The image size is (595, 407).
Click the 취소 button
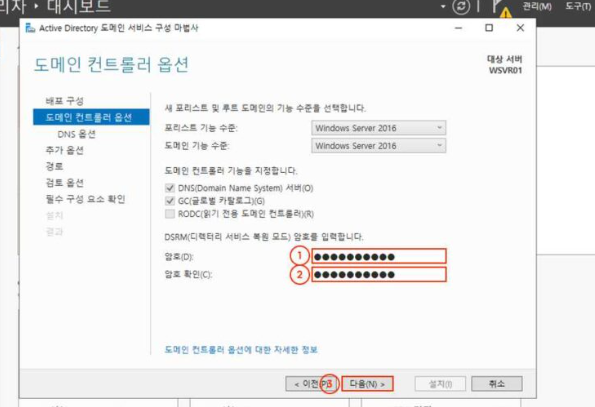[x=497, y=384]
